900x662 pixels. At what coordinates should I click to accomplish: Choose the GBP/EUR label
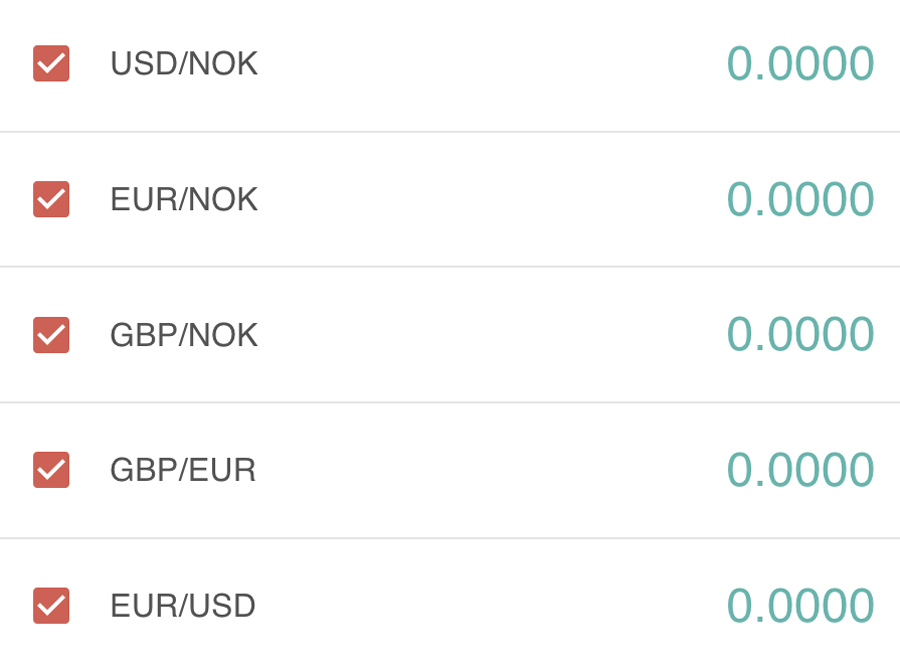[183, 470]
